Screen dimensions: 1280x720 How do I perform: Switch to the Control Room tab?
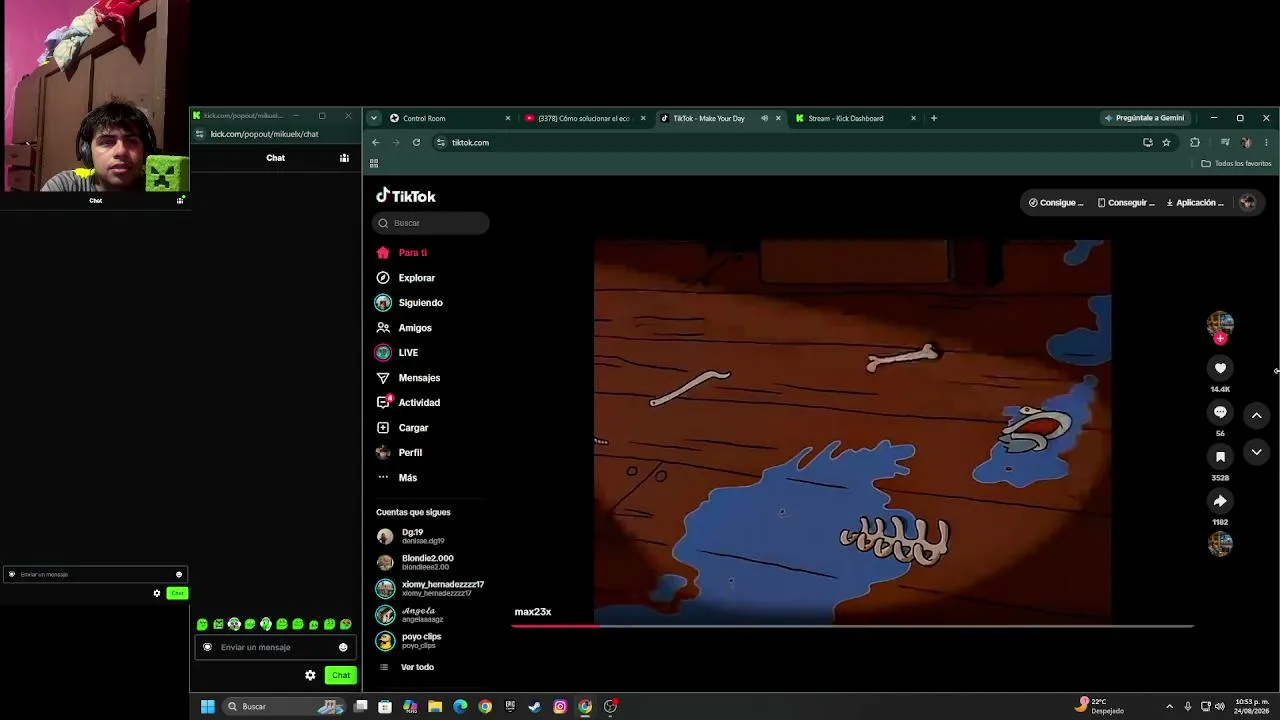click(x=450, y=118)
